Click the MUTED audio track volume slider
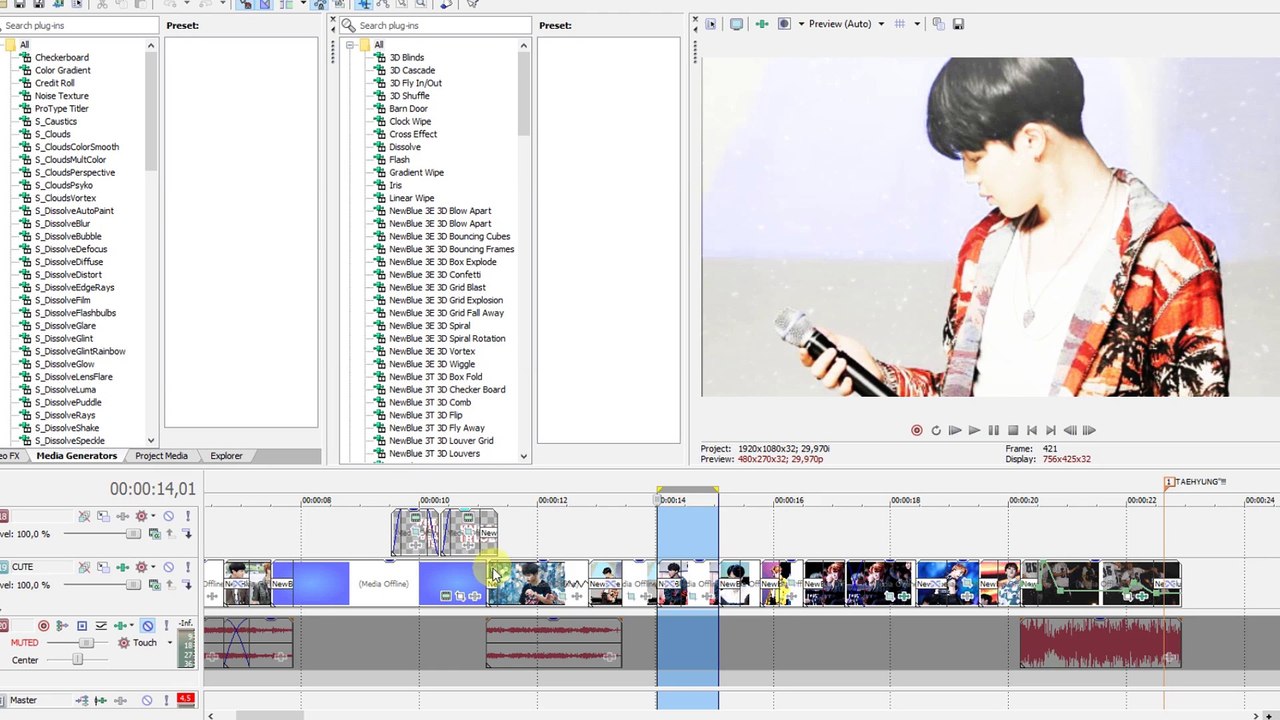The image size is (1280, 720). [85, 643]
